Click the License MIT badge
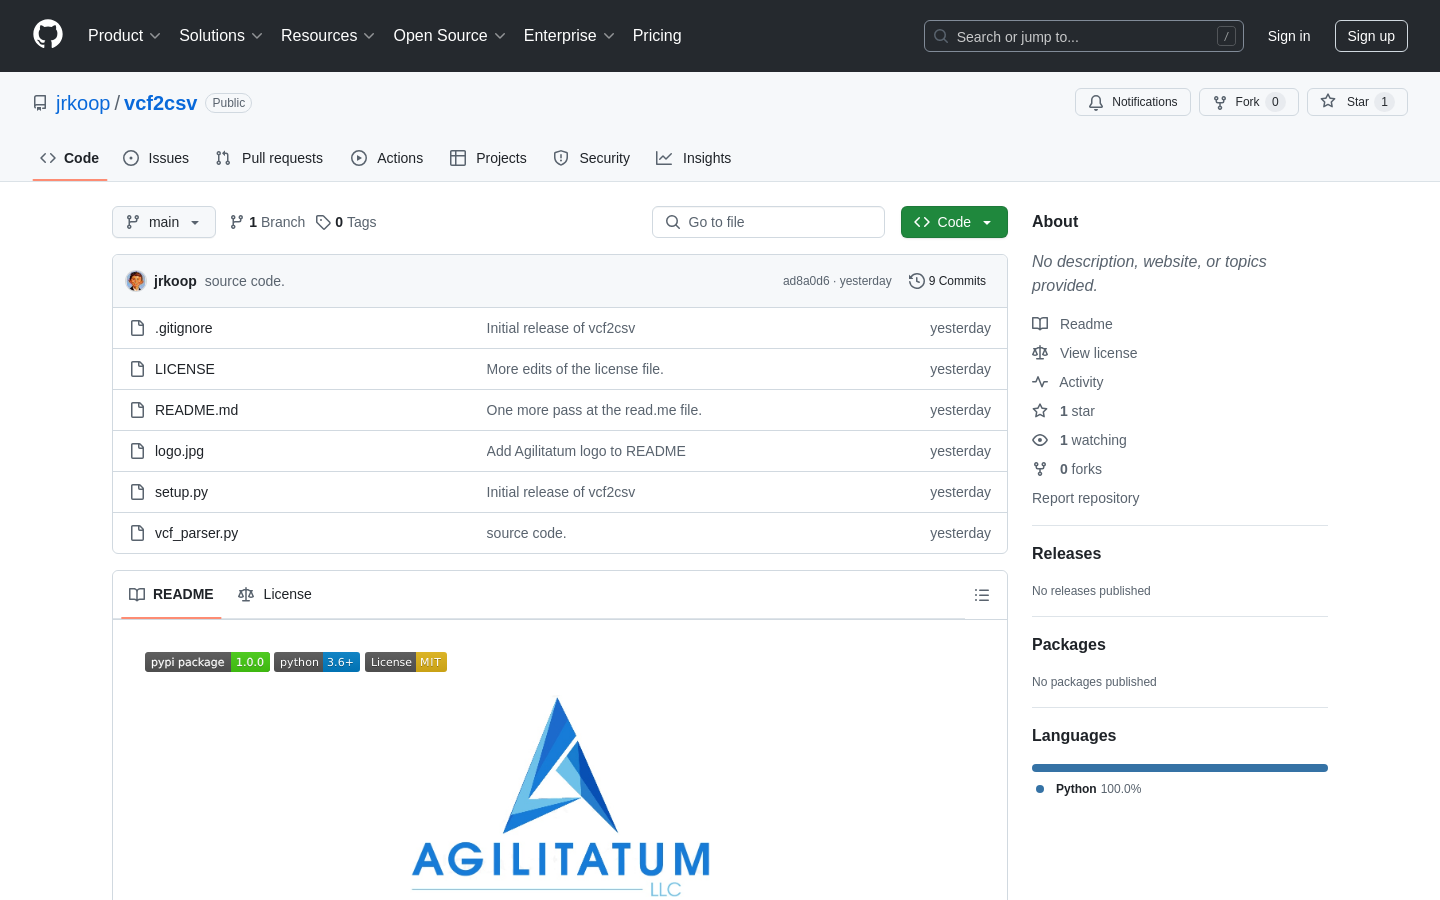This screenshot has height=900, width=1440. coord(406,662)
